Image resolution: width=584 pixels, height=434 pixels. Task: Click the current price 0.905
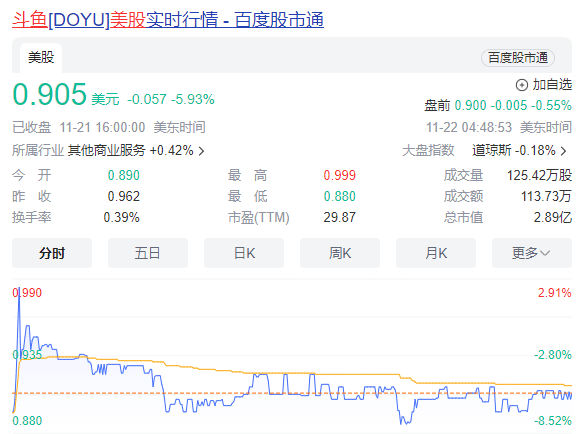(x=50, y=94)
